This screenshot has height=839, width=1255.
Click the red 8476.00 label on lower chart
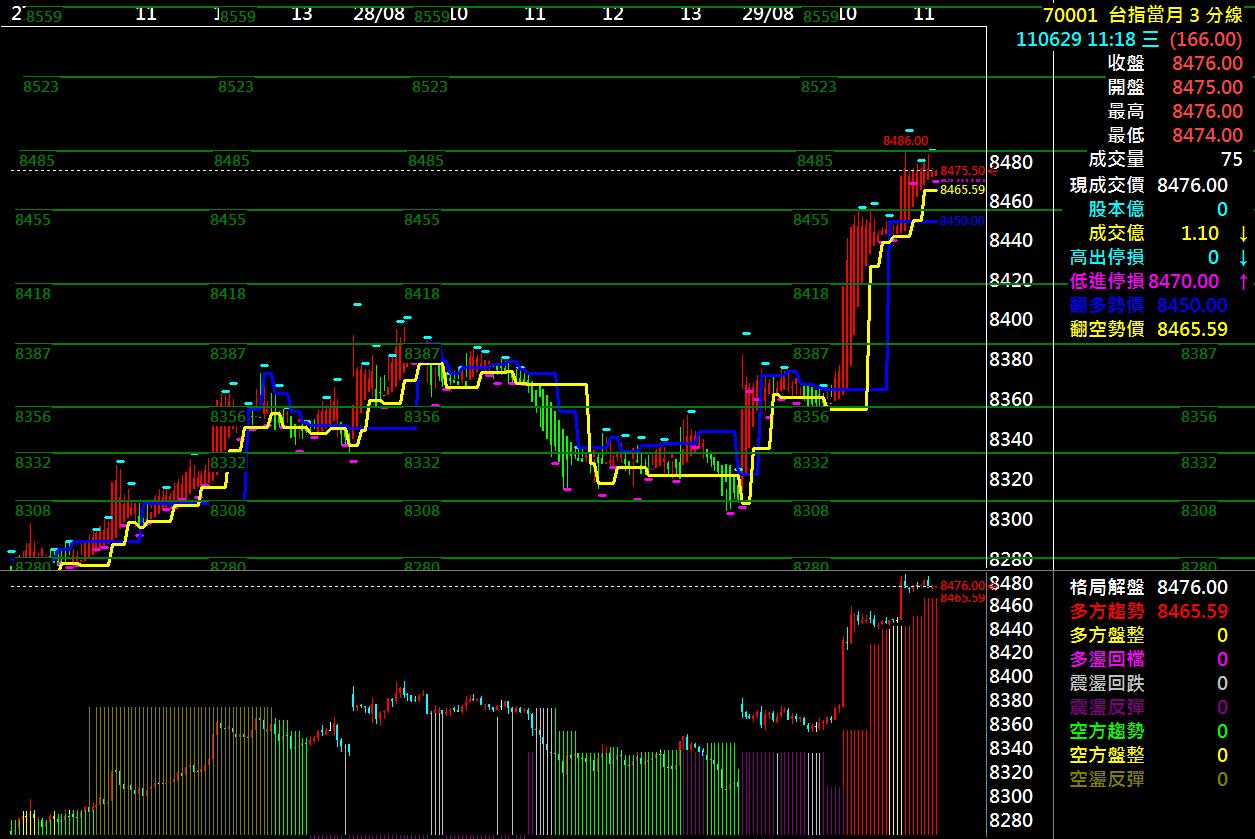click(x=961, y=586)
